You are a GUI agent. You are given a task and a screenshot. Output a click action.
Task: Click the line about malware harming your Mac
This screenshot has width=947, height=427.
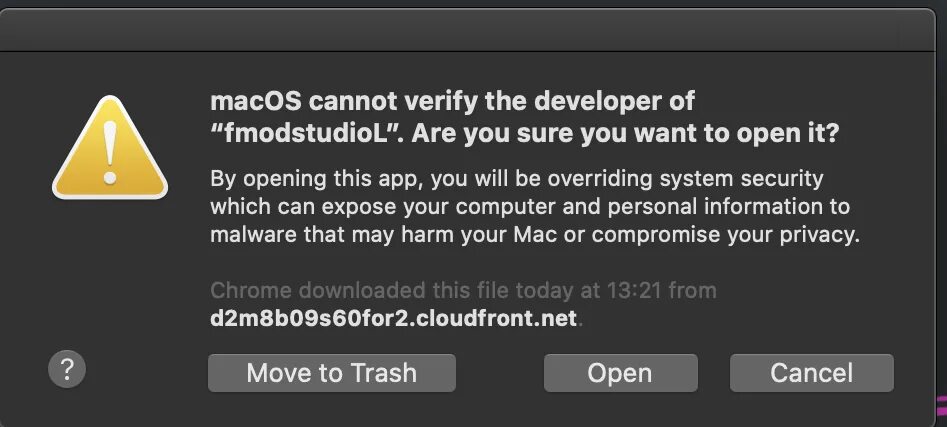pyautogui.click(x=535, y=234)
